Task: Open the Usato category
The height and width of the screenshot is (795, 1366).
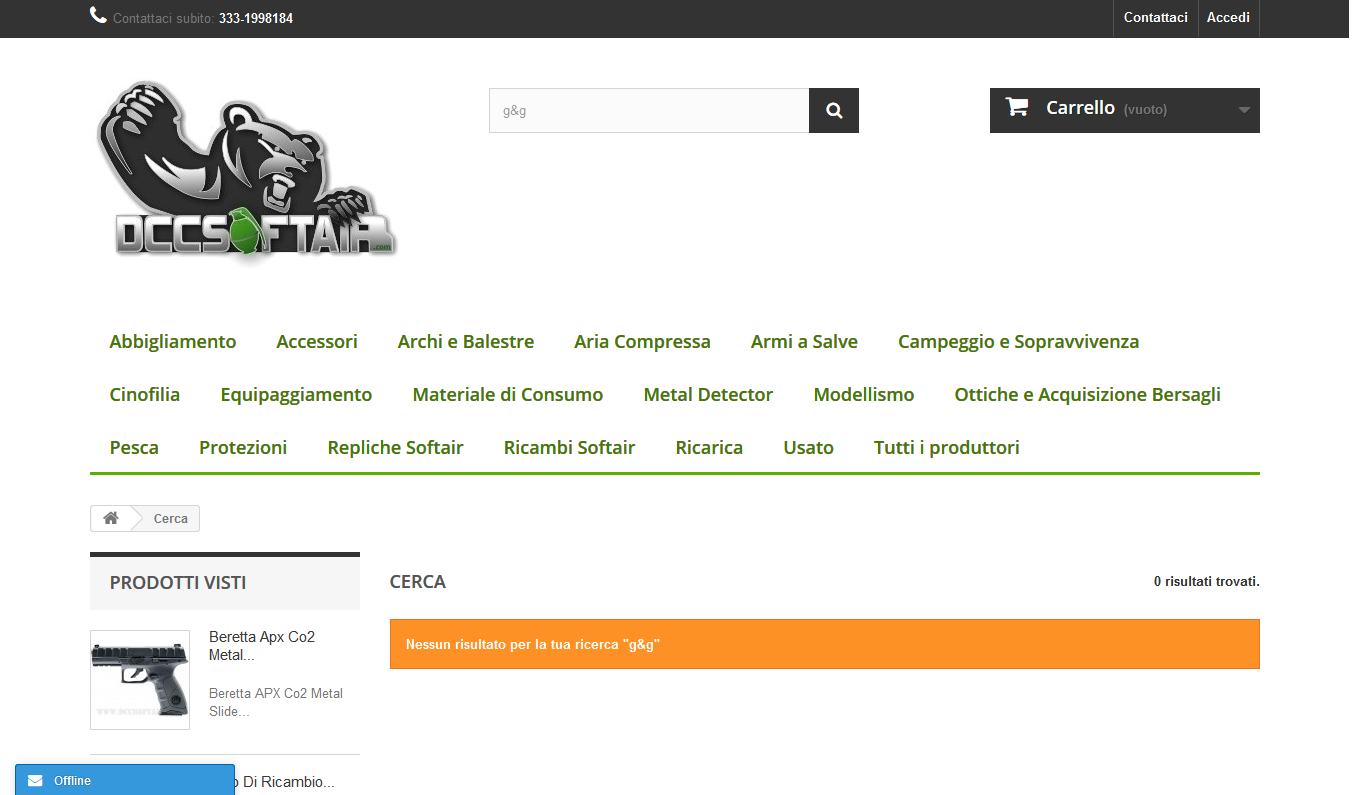Action: pos(808,447)
